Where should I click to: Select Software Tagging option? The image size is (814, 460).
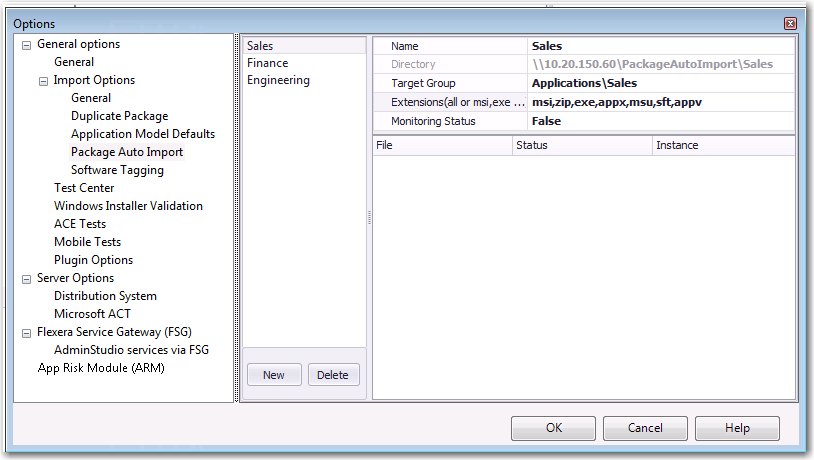117,170
